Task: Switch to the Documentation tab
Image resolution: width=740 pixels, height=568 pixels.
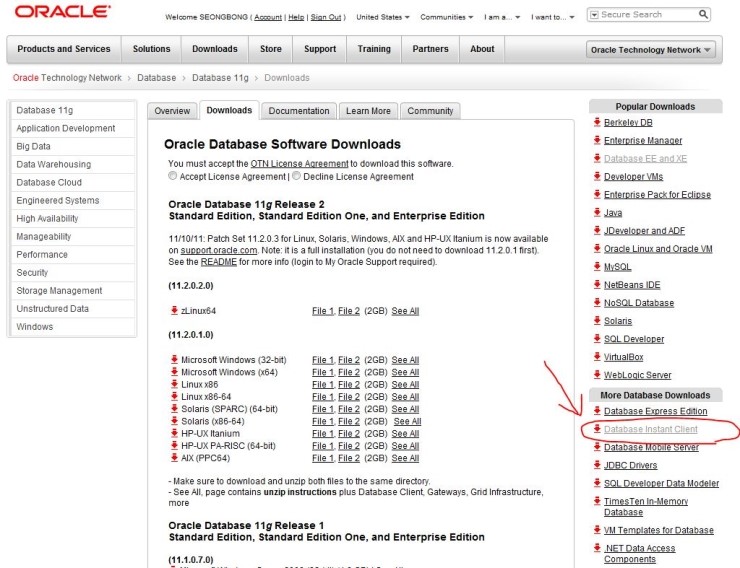Action: point(299,111)
